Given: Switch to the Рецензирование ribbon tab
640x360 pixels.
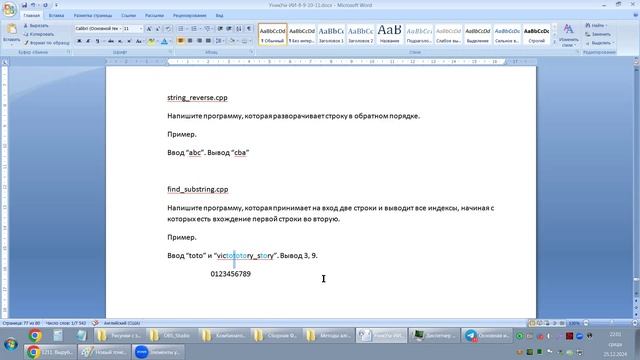Looking at the screenshot, I should pos(189,16).
